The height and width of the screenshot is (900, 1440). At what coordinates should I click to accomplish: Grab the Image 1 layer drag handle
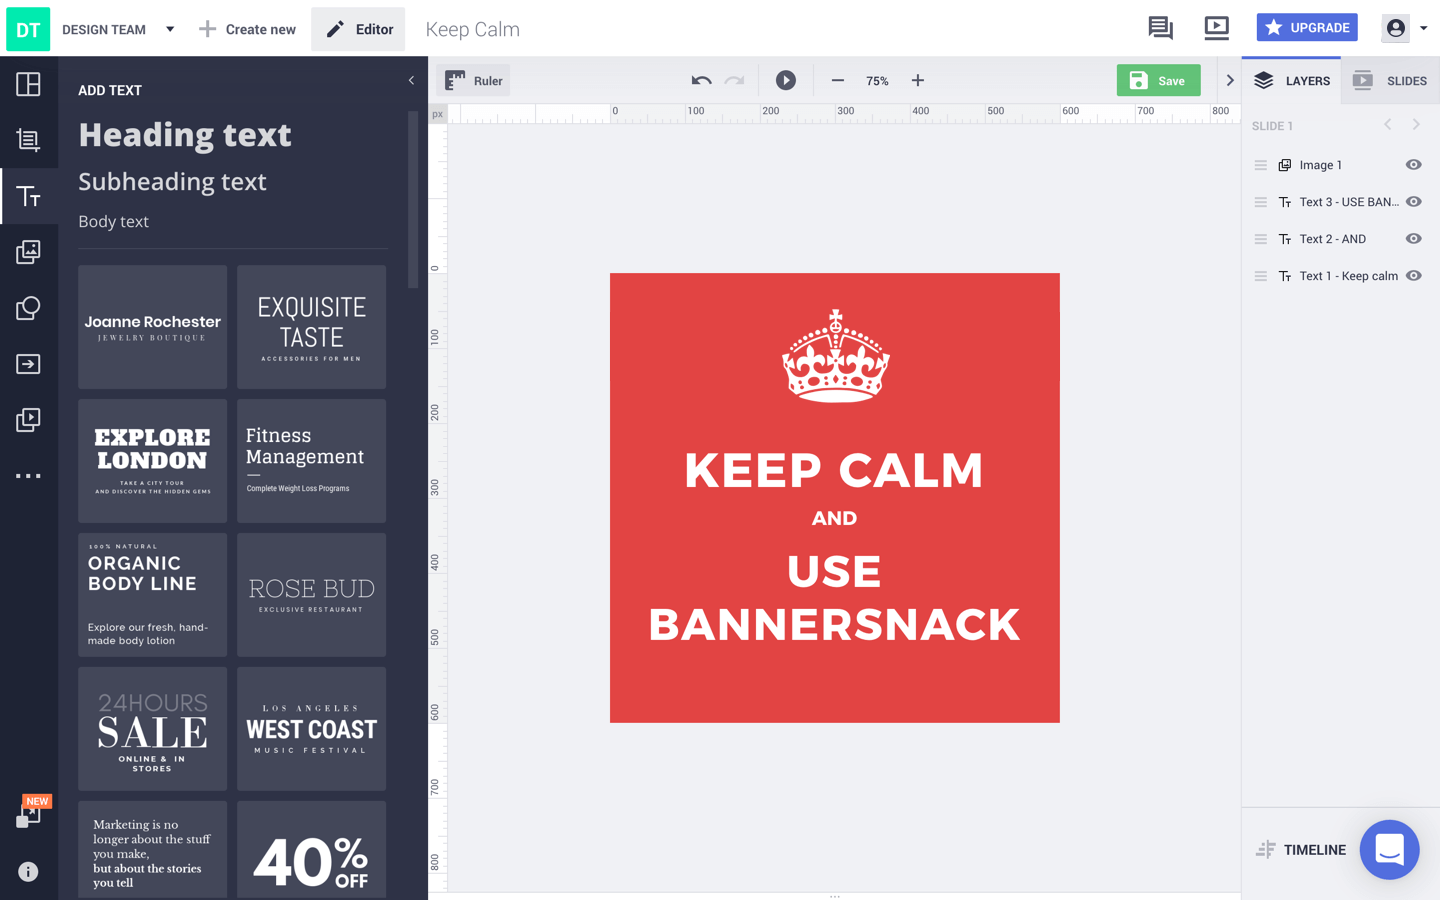pyautogui.click(x=1260, y=165)
